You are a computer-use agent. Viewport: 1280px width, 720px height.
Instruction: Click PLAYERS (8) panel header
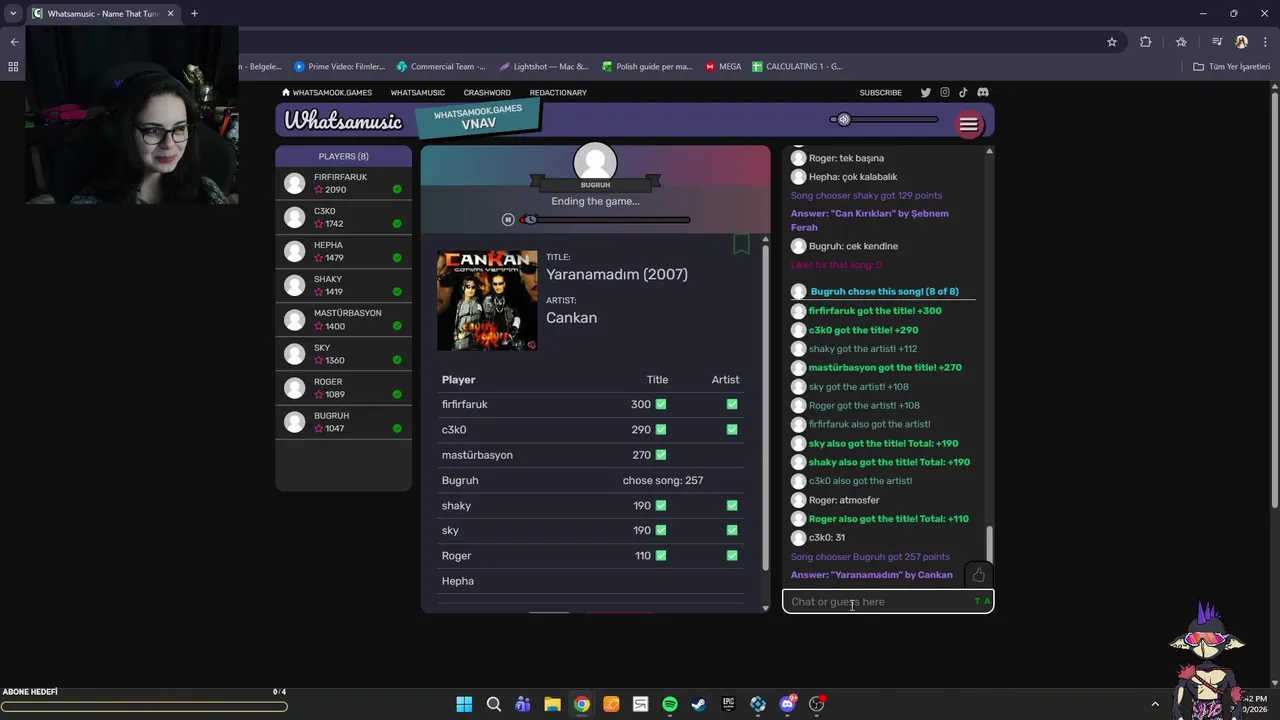pos(343,156)
